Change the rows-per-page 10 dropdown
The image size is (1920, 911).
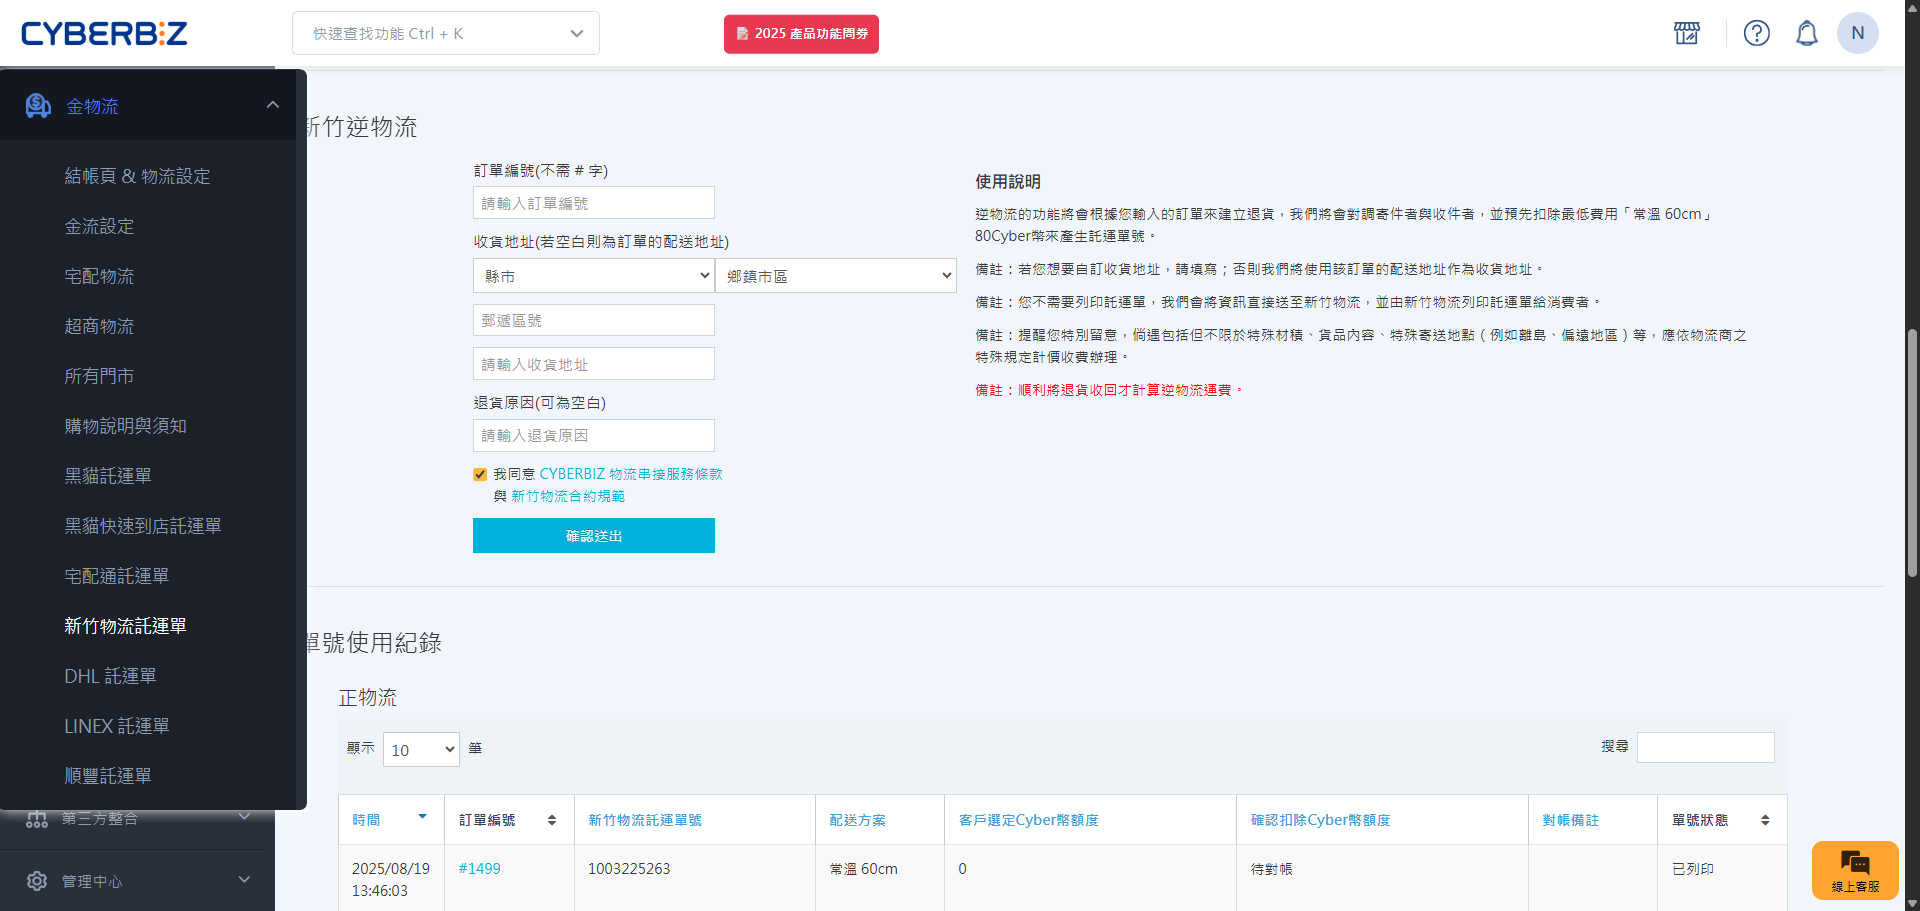tap(421, 750)
